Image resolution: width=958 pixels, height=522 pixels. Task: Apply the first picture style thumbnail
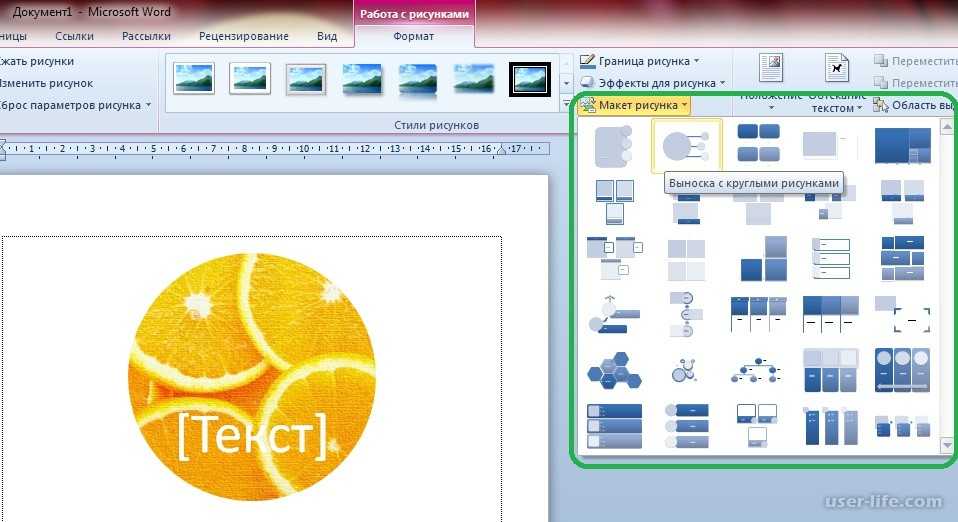pyautogui.click(x=193, y=79)
